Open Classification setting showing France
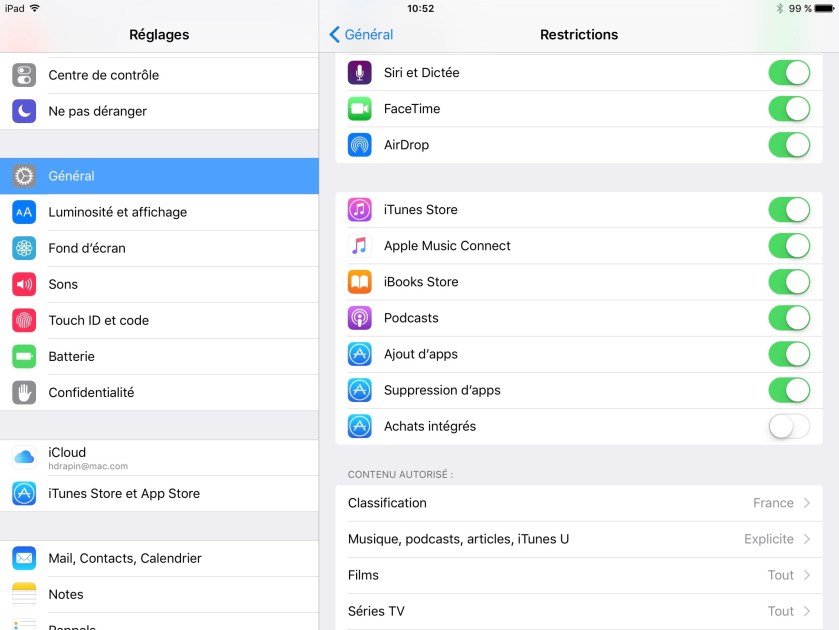 pyautogui.click(x=578, y=503)
